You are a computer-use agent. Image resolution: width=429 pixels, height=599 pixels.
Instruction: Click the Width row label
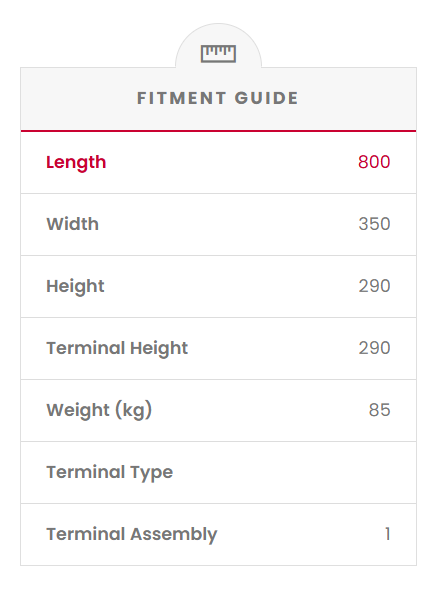click(73, 224)
